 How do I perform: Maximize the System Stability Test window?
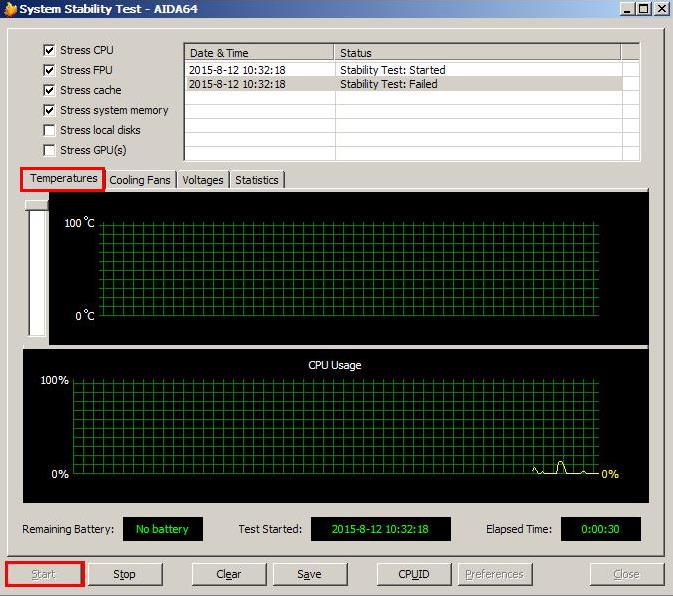coord(643,9)
